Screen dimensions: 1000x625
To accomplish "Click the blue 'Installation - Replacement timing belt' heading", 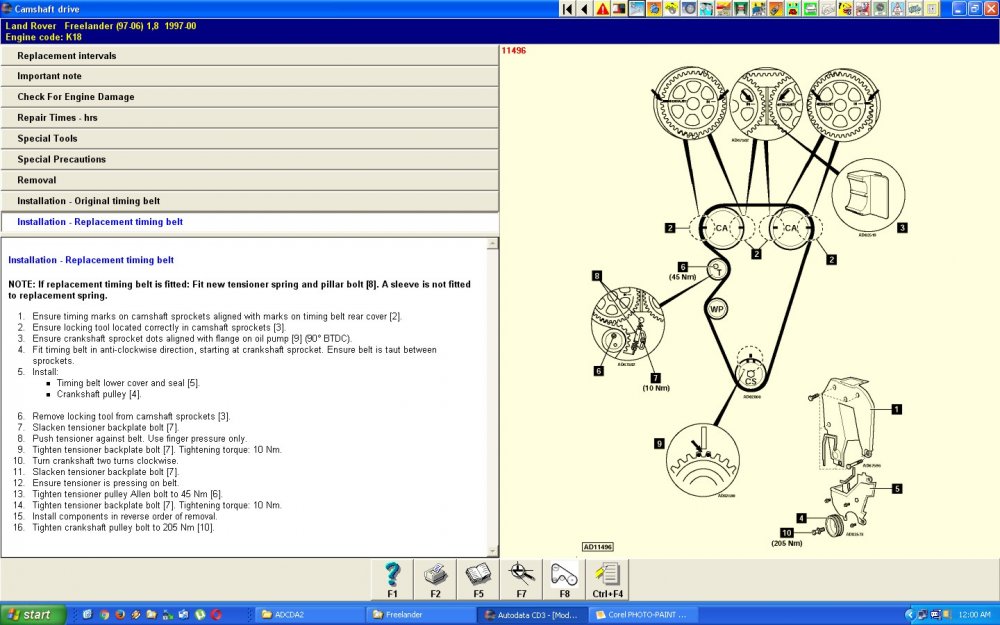I will click(x=91, y=260).
